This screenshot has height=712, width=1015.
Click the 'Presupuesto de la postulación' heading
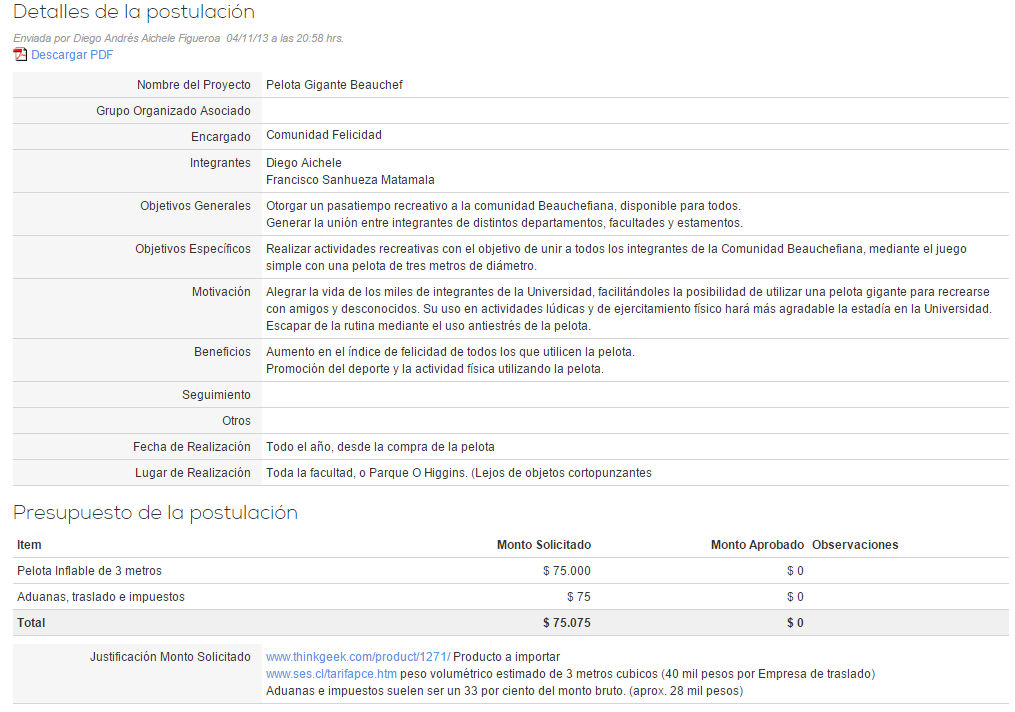[x=155, y=513]
